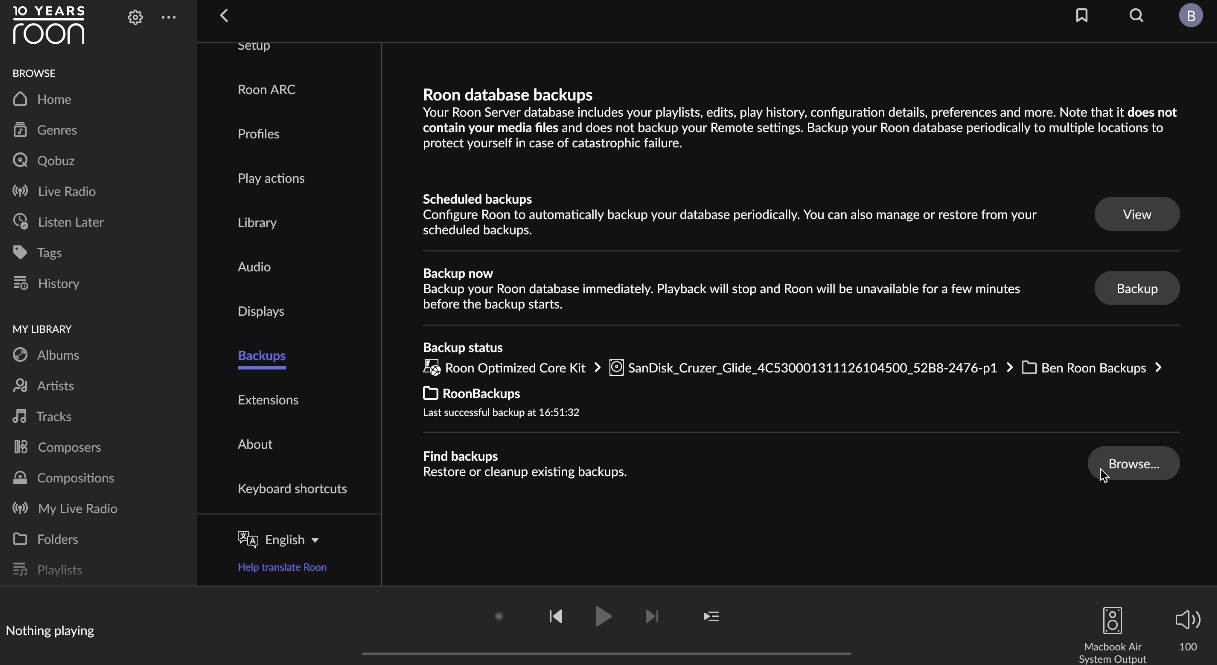Click the Tags label icon
Image resolution: width=1217 pixels, height=665 pixels.
click(20, 253)
